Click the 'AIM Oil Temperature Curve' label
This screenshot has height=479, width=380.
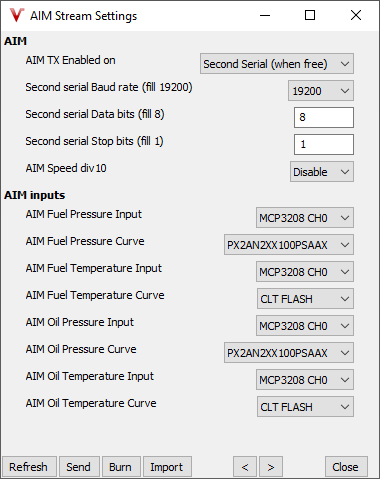coord(91,403)
